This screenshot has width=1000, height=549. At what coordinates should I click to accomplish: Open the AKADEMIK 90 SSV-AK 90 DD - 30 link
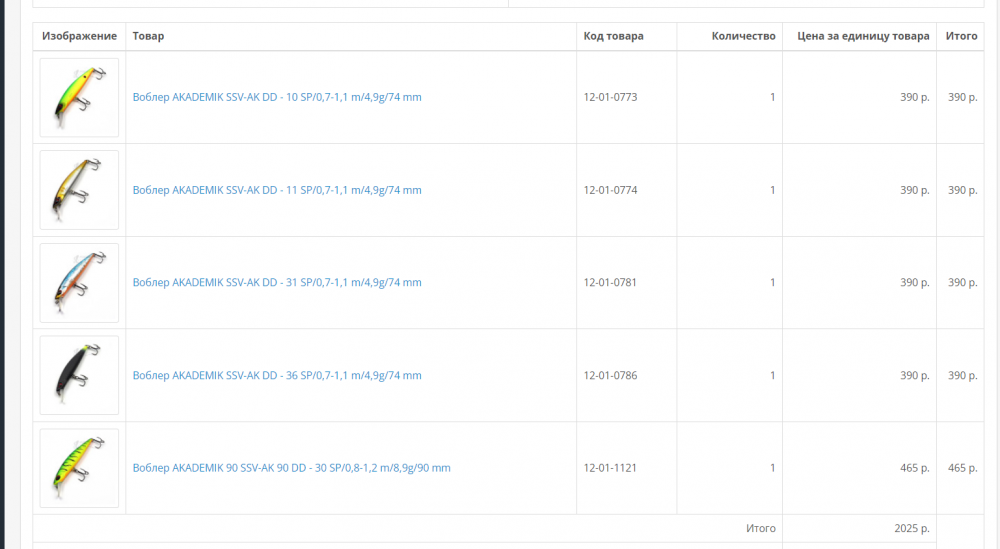(x=291, y=468)
